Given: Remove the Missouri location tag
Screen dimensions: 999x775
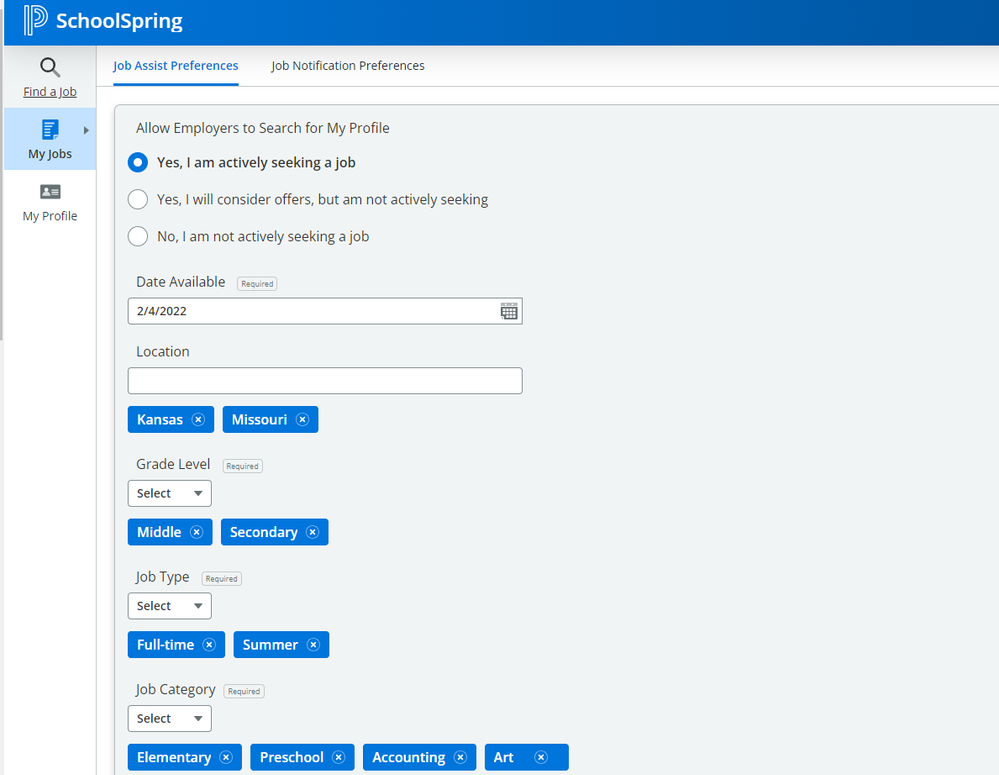Looking at the screenshot, I should [x=302, y=420].
